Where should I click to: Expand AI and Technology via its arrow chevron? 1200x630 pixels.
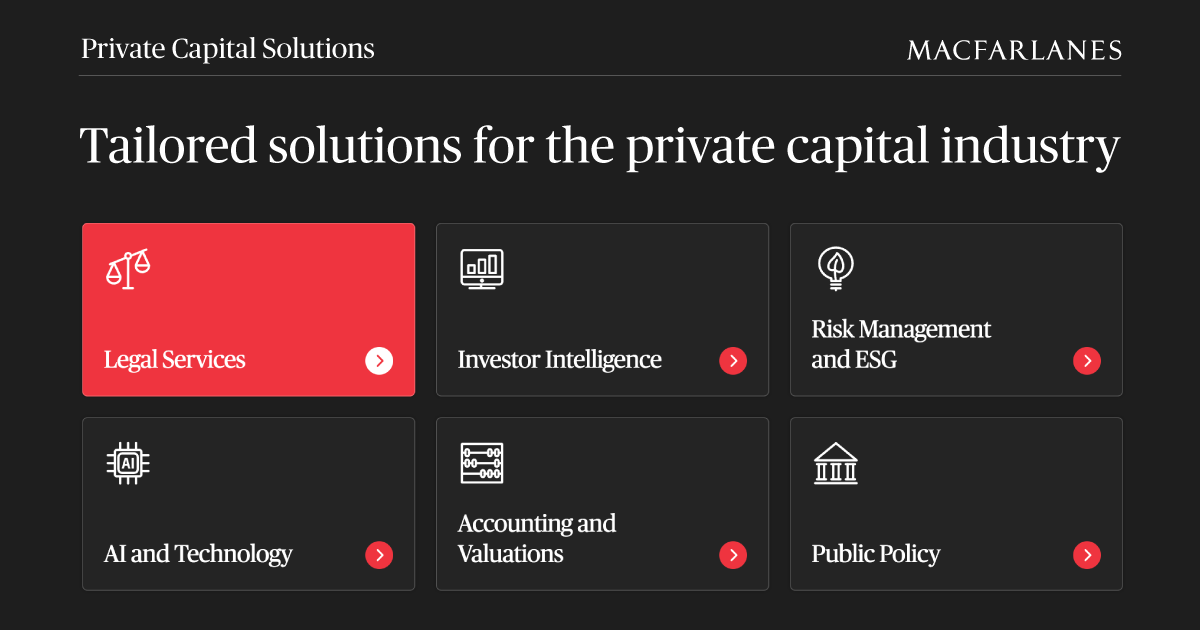pos(379,555)
